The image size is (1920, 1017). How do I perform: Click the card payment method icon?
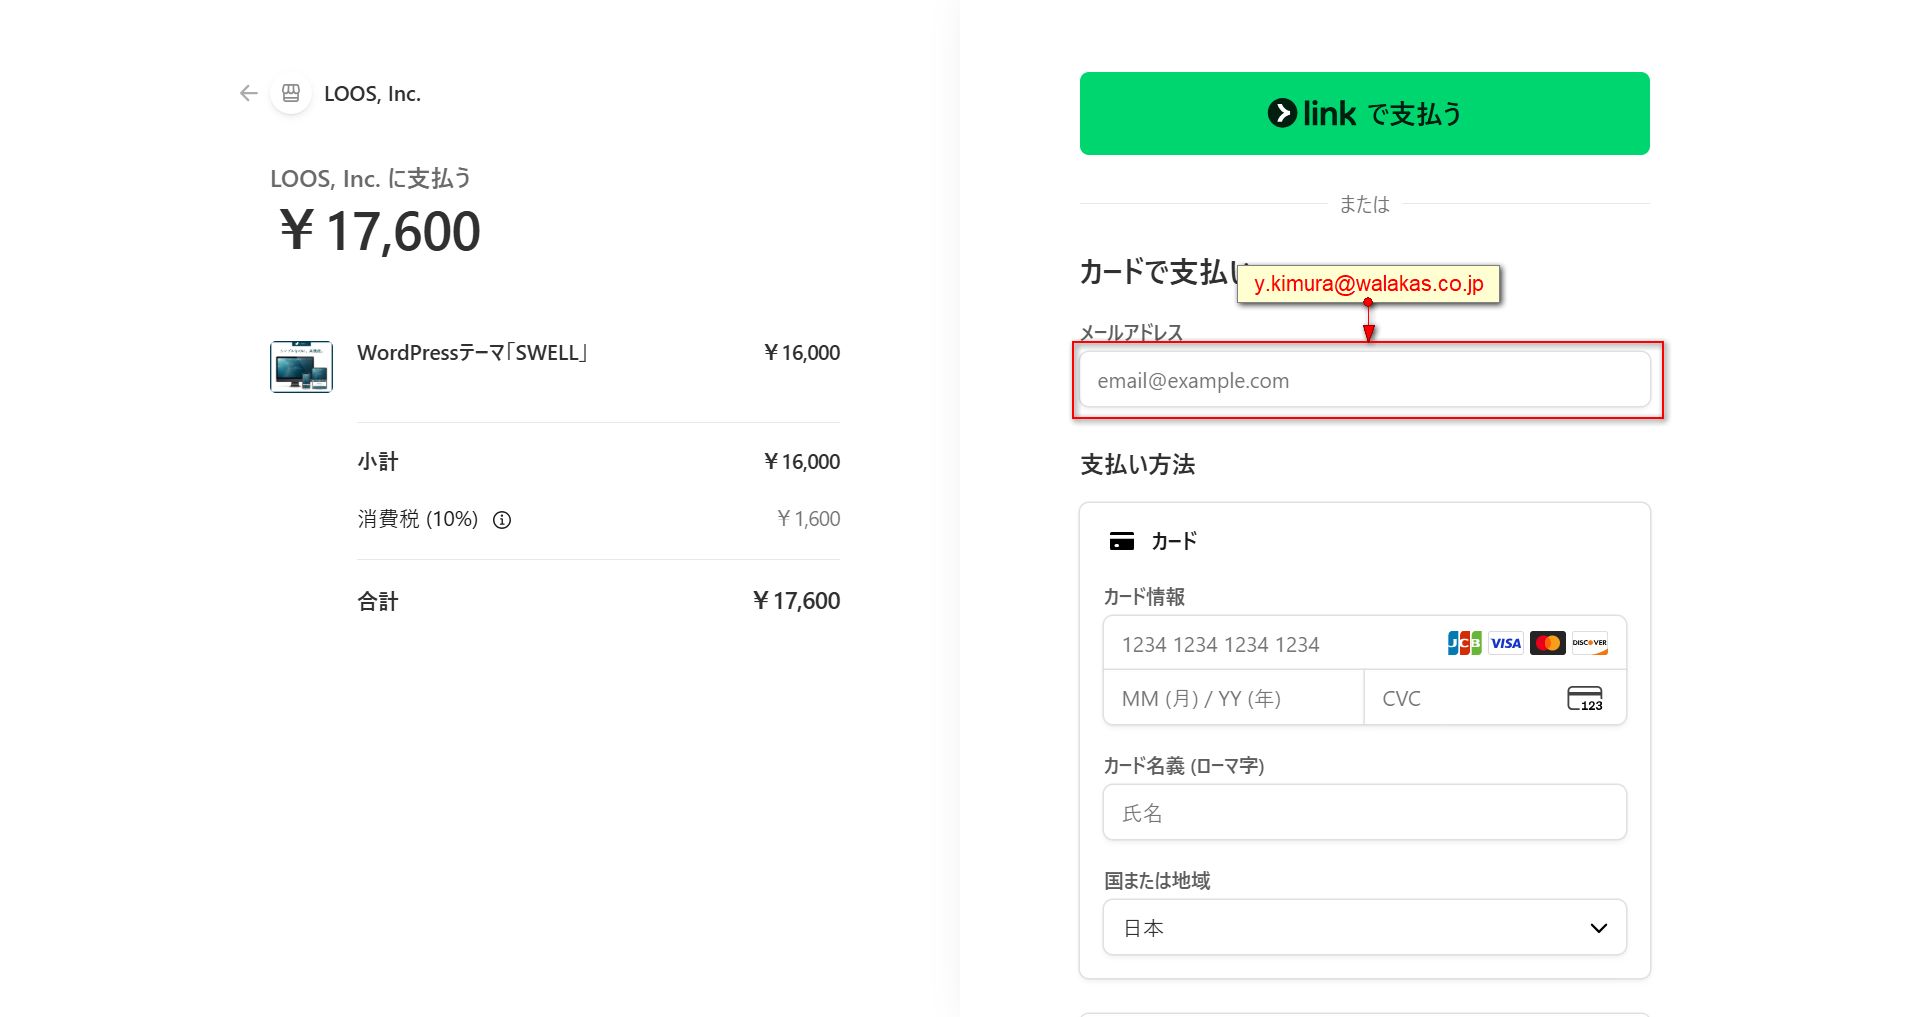click(1122, 542)
